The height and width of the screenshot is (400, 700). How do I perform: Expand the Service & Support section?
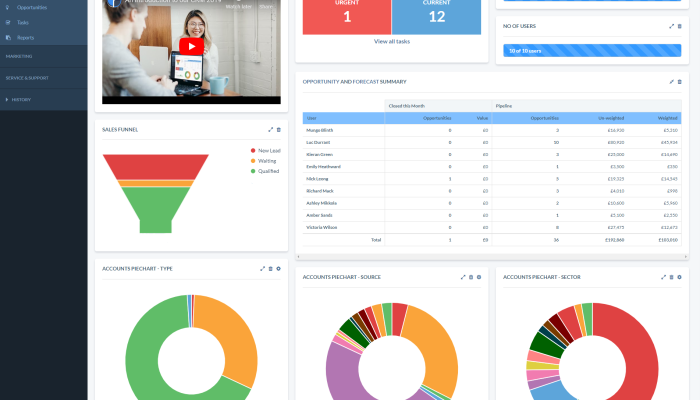tap(27, 78)
